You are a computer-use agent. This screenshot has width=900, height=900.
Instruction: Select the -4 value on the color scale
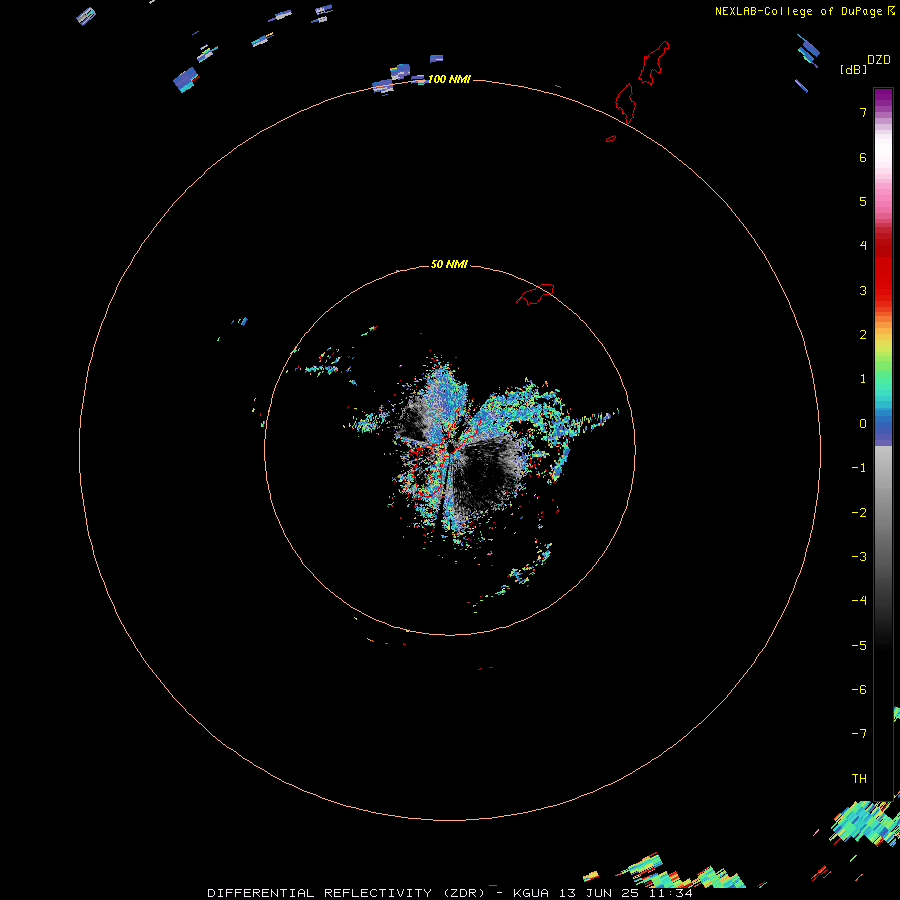coord(859,600)
